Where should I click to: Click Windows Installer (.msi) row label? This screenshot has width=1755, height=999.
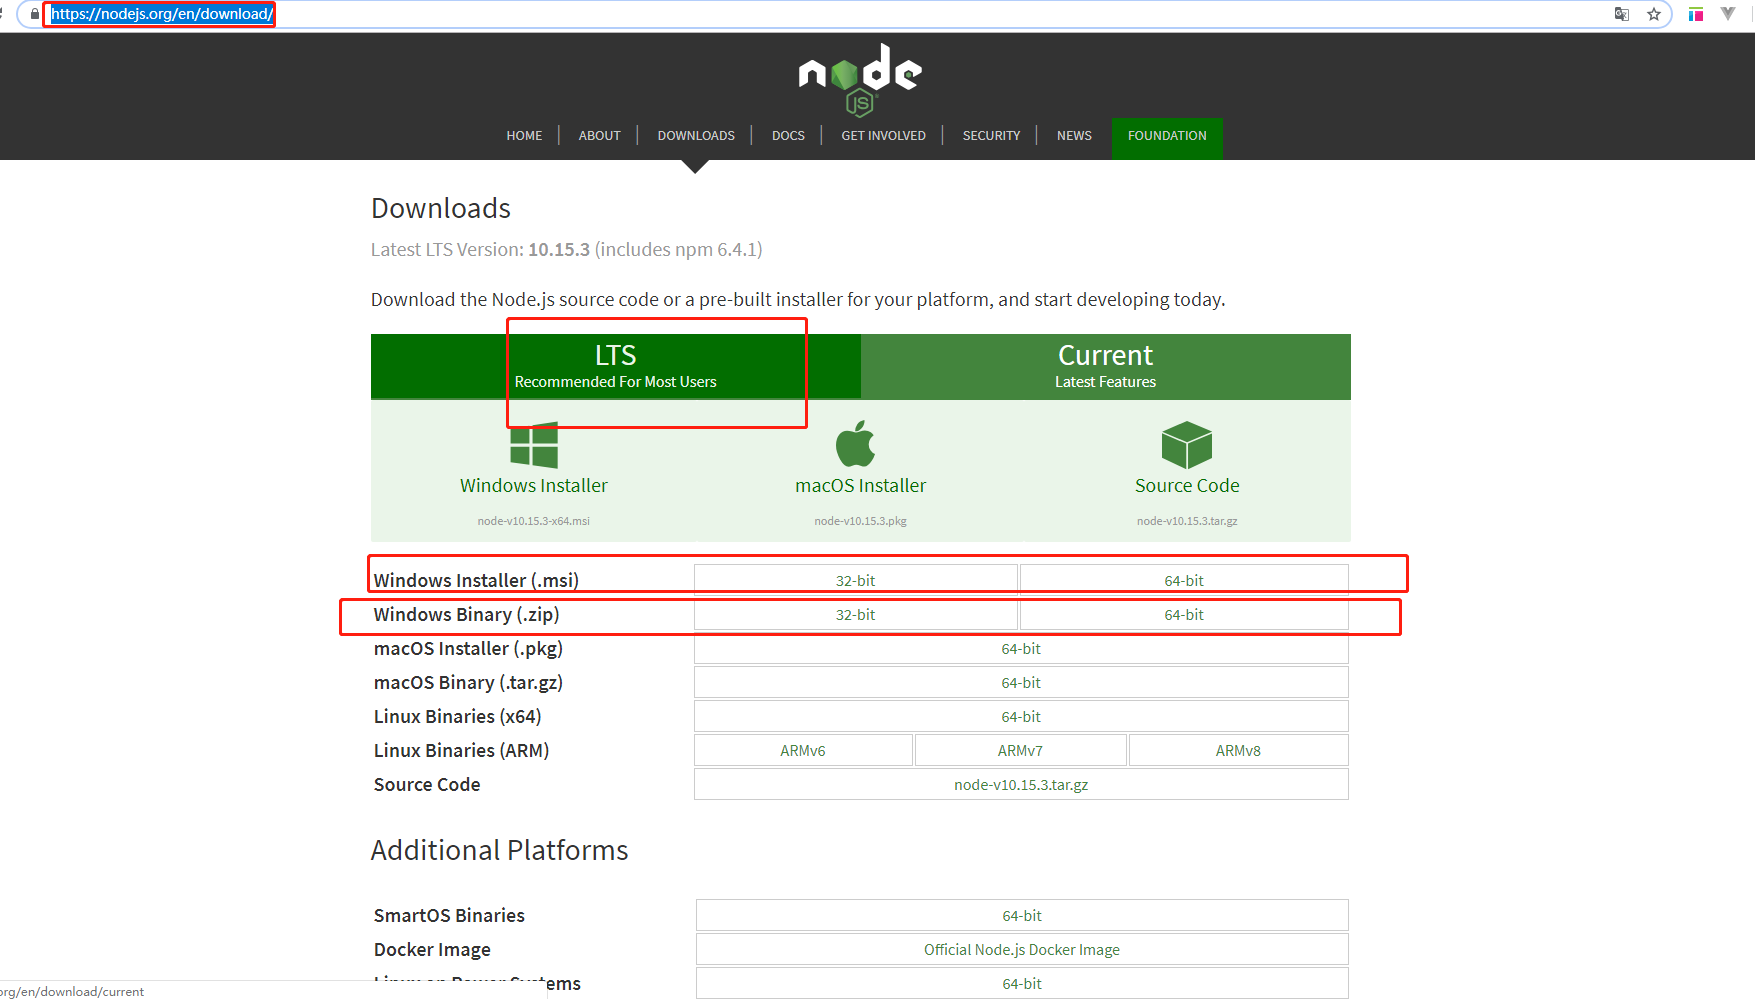(476, 580)
